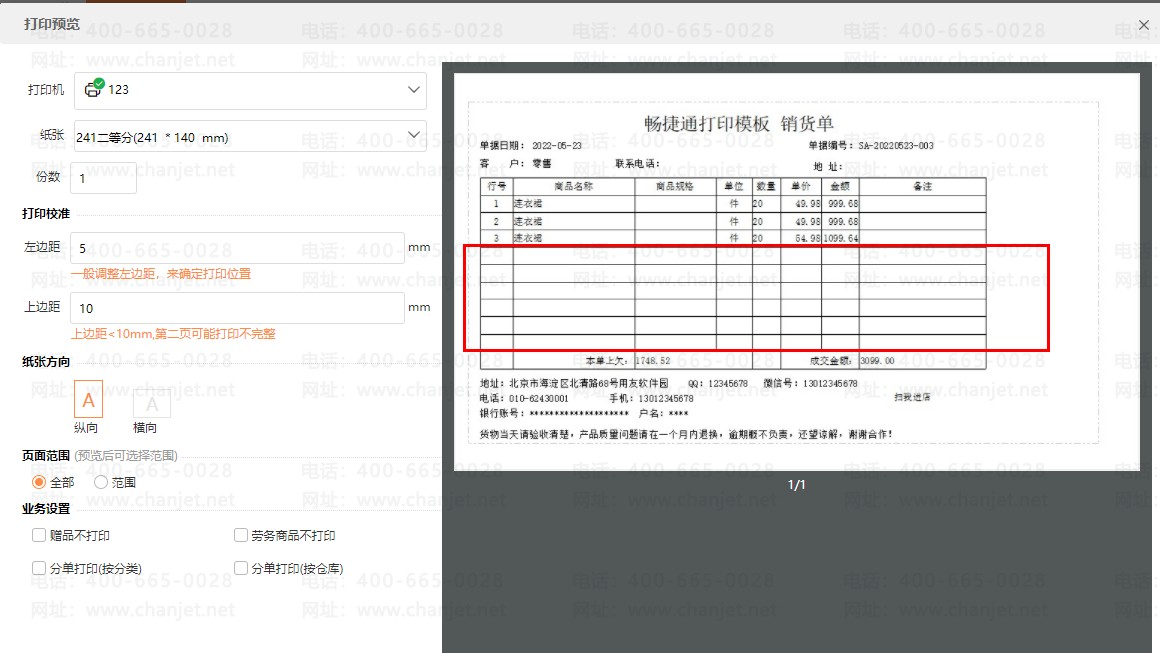Click the orange hint 一般调整左边距
1160x653 pixels.
[161, 274]
